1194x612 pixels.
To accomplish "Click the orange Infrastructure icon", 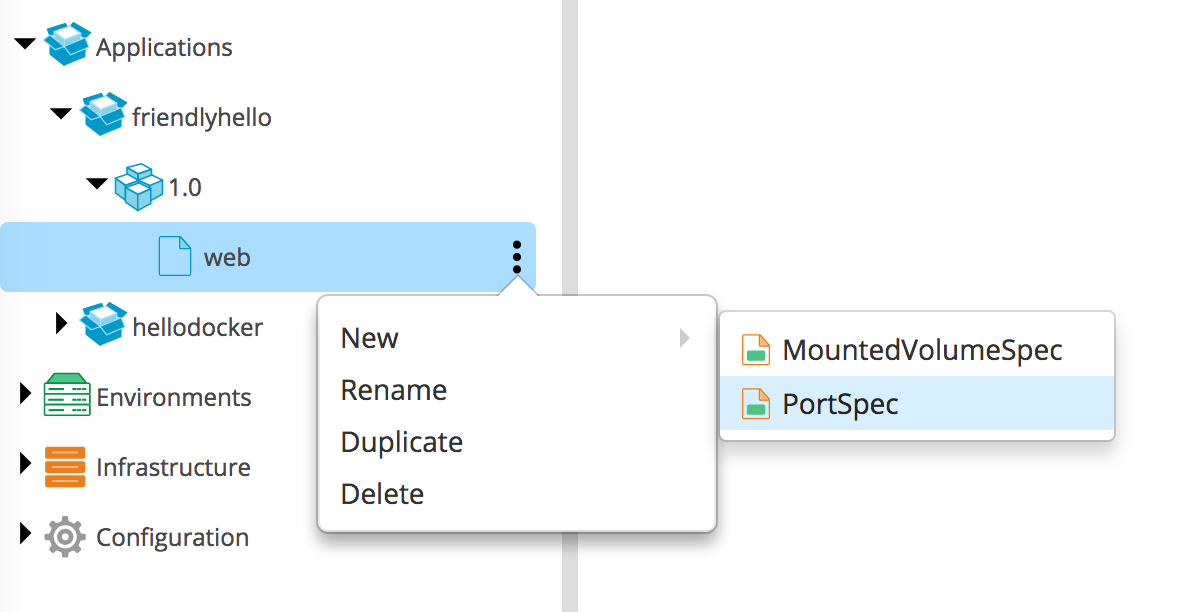I will (x=66, y=467).
